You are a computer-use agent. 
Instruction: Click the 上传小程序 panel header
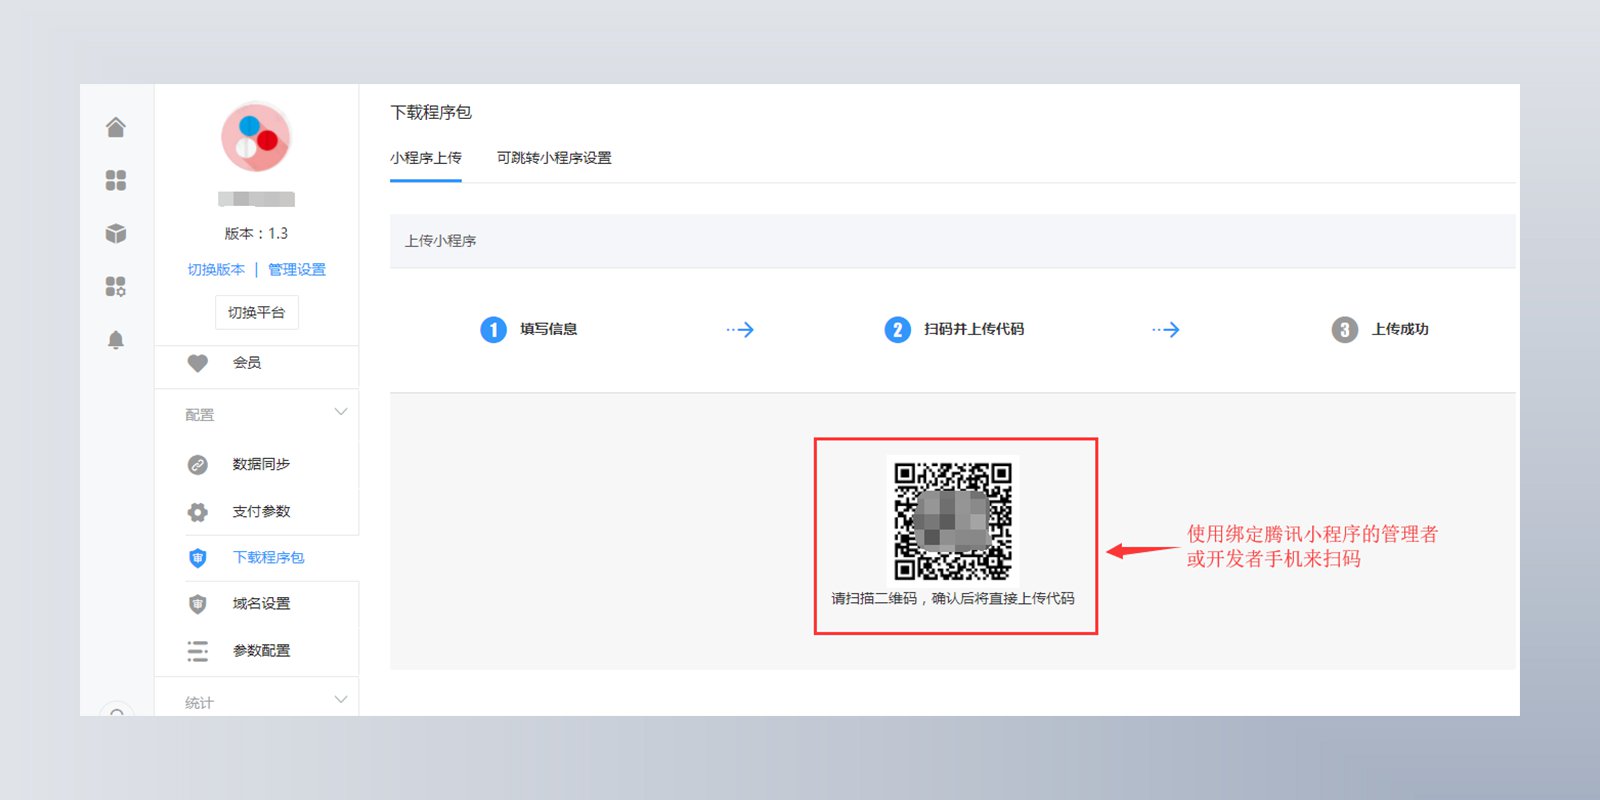pyautogui.click(x=952, y=241)
